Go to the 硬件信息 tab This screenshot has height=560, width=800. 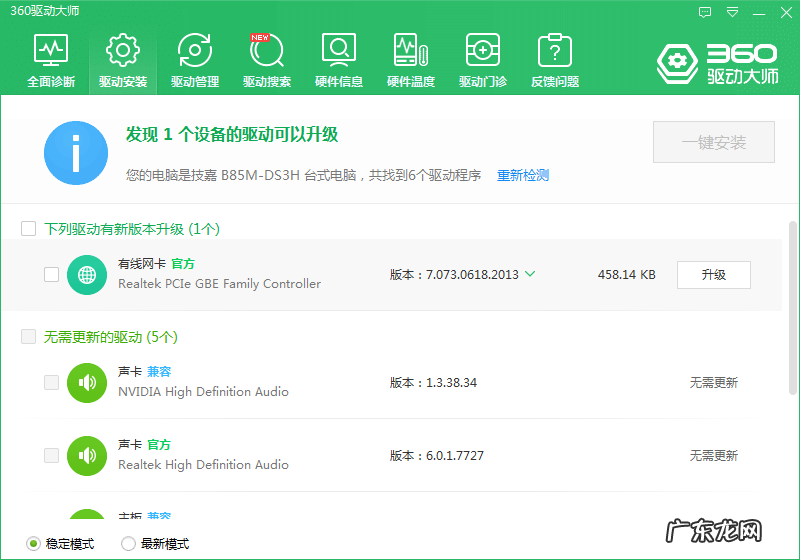click(339, 60)
